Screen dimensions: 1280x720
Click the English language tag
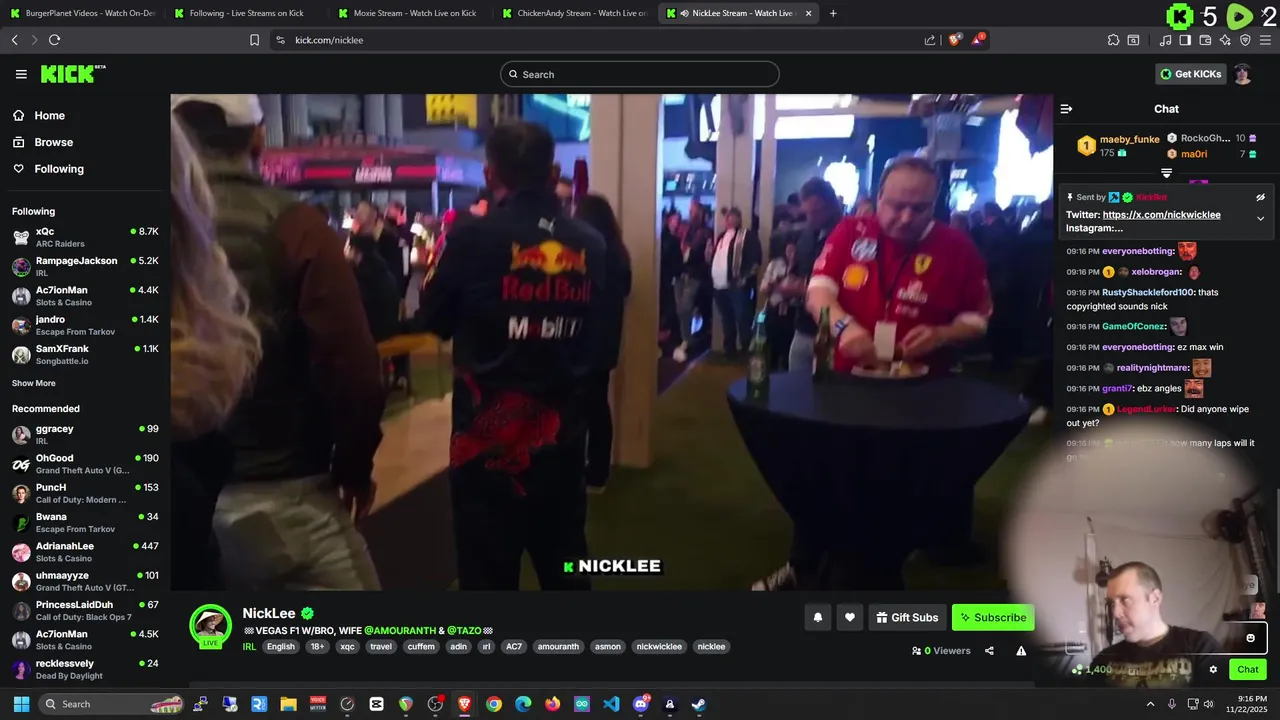pyautogui.click(x=281, y=647)
